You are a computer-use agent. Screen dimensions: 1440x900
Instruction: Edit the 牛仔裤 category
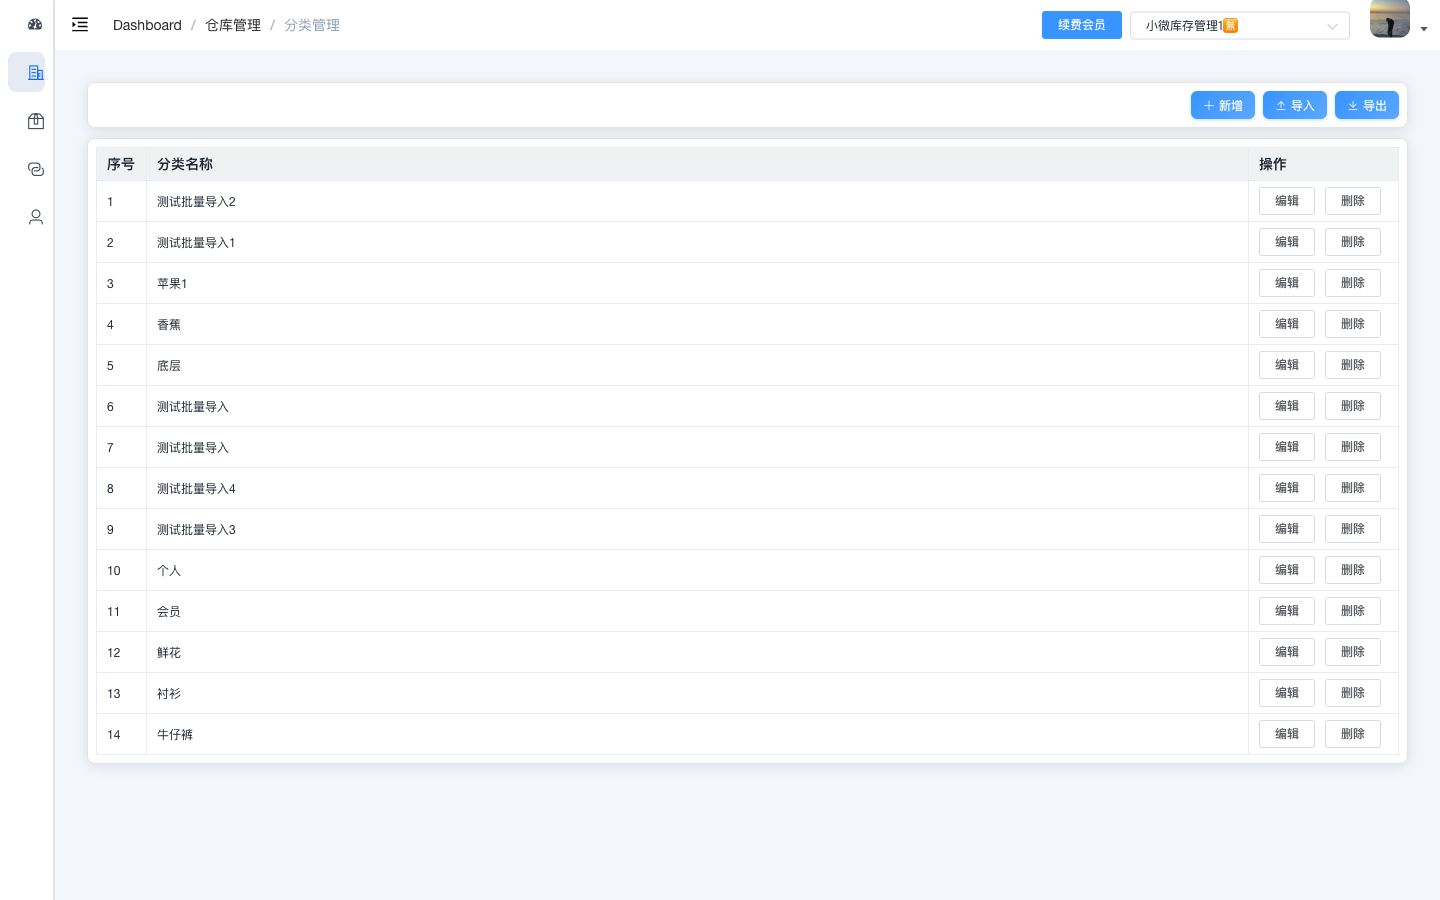1287,734
